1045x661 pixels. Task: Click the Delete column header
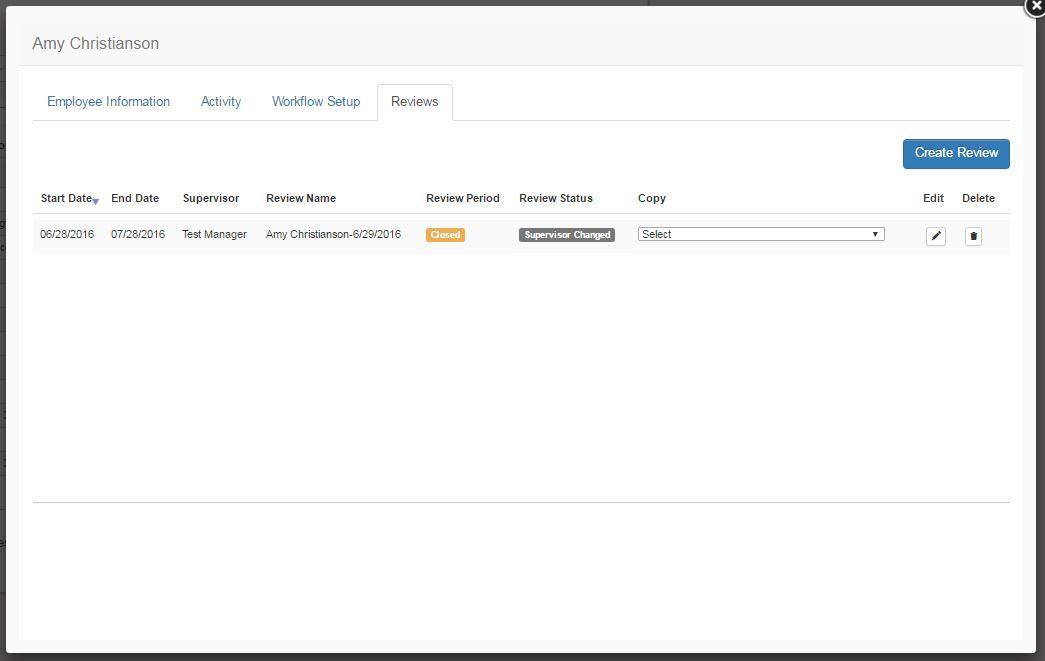[978, 198]
